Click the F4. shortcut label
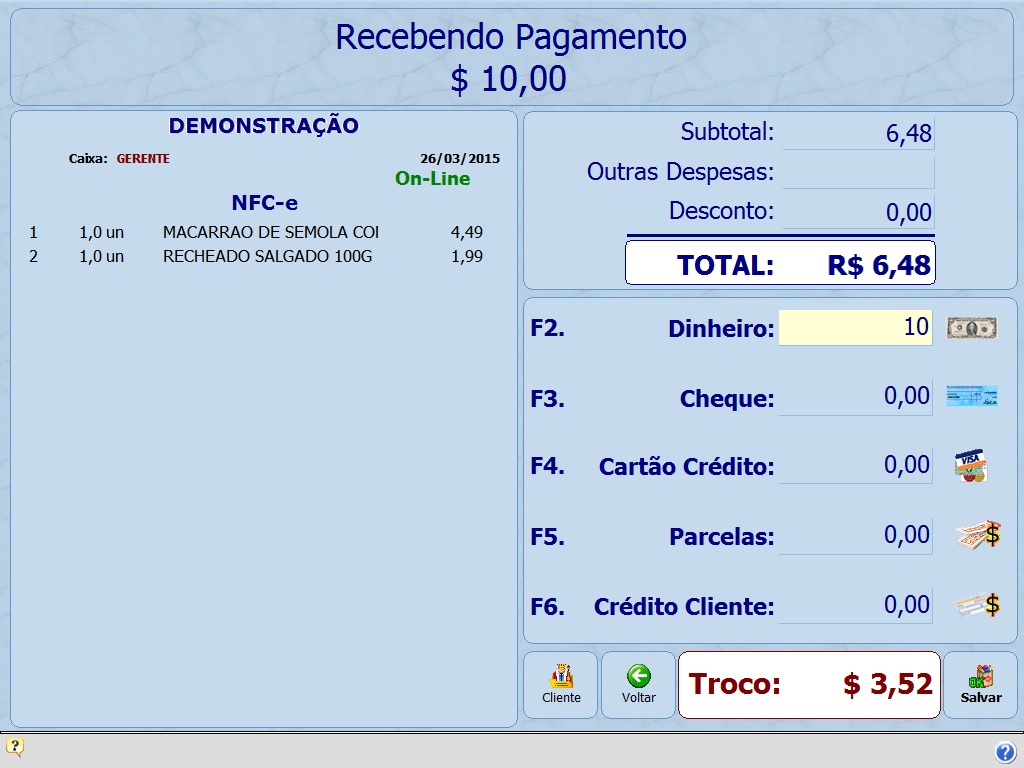1024x768 pixels. point(547,466)
